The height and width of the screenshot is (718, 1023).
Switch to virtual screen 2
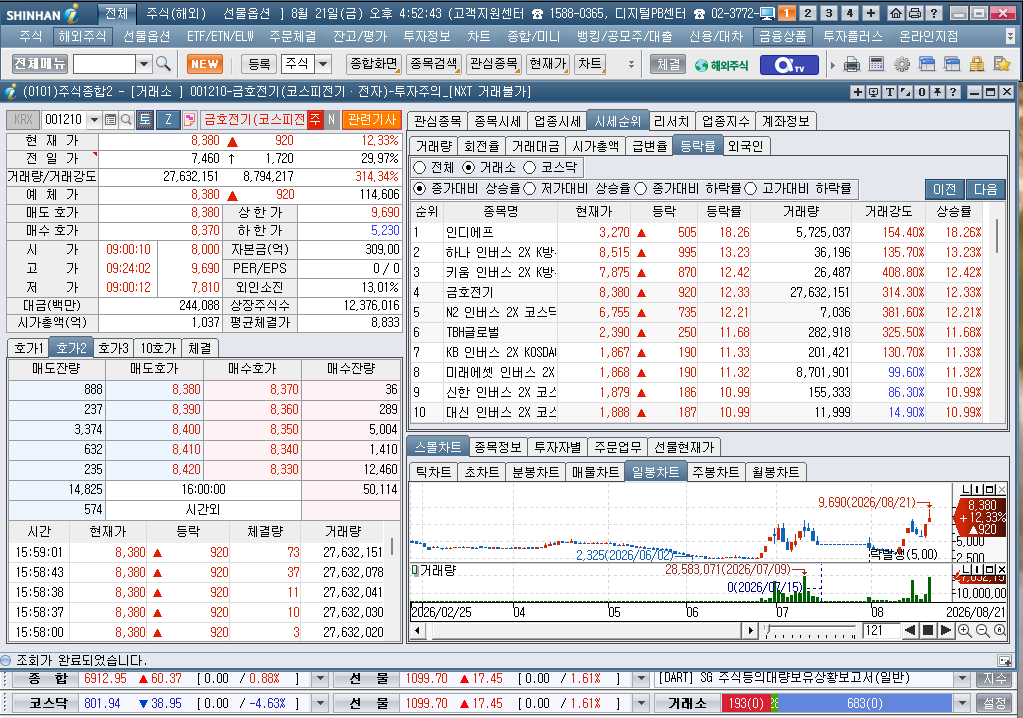tap(808, 12)
